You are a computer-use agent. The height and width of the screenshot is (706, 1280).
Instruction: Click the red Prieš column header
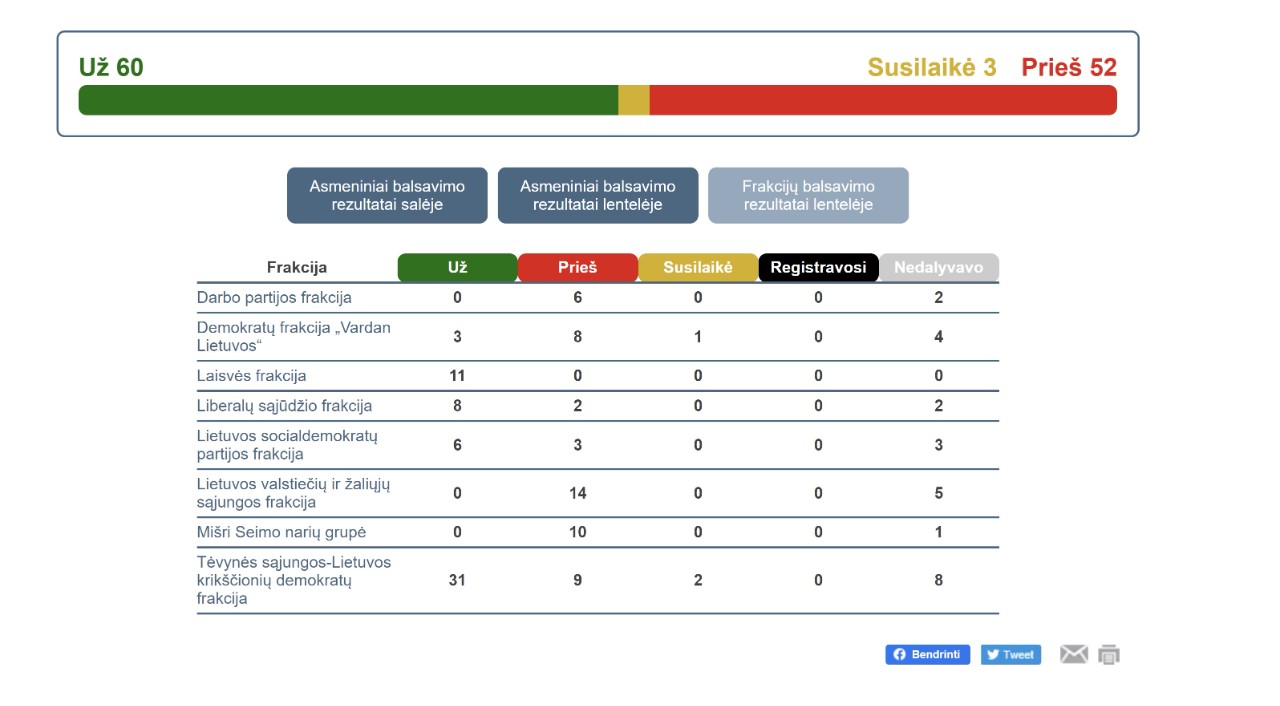pyautogui.click(x=578, y=268)
